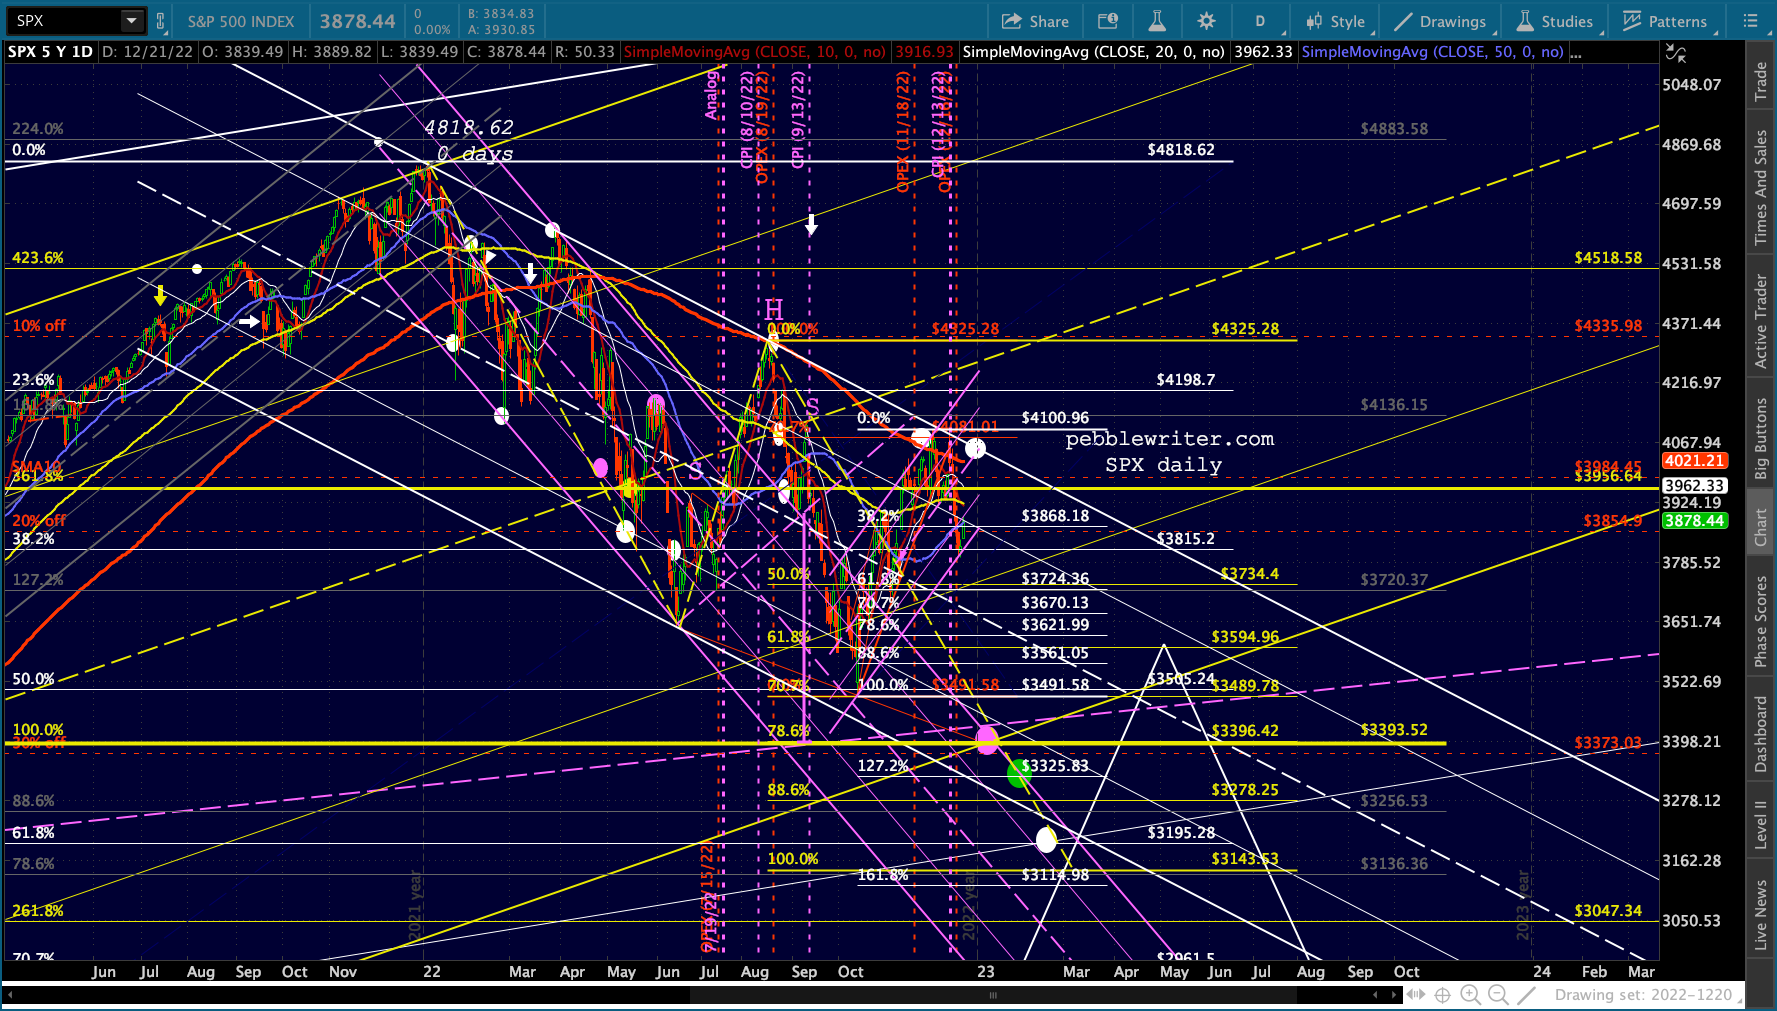Open the Share menu
The height and width of the screenshot is (1011, 1777).
pyautogui.click(x=1035, y=21)
